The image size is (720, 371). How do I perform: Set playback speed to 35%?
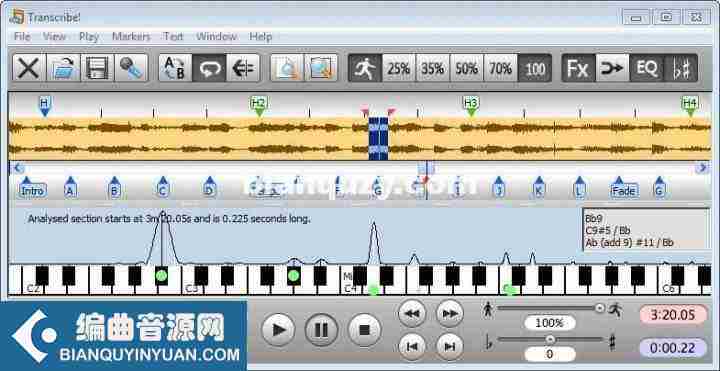click(433, 68)
